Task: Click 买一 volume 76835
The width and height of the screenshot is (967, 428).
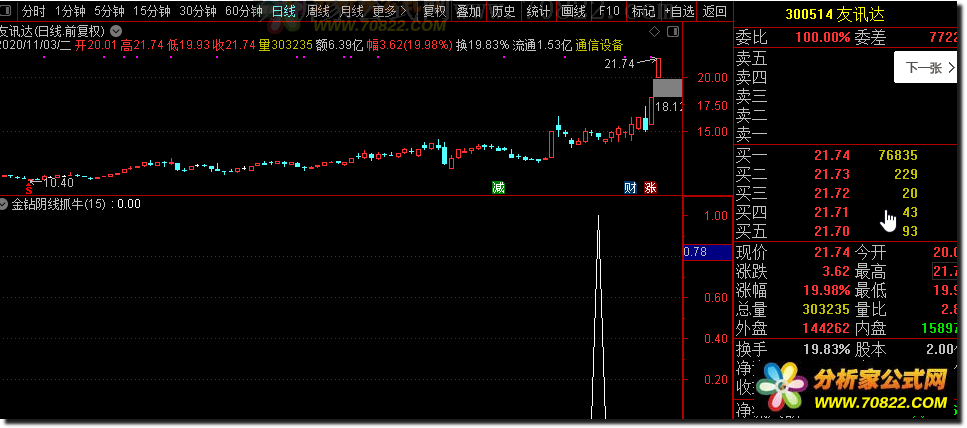Action: tap(897, 155)
